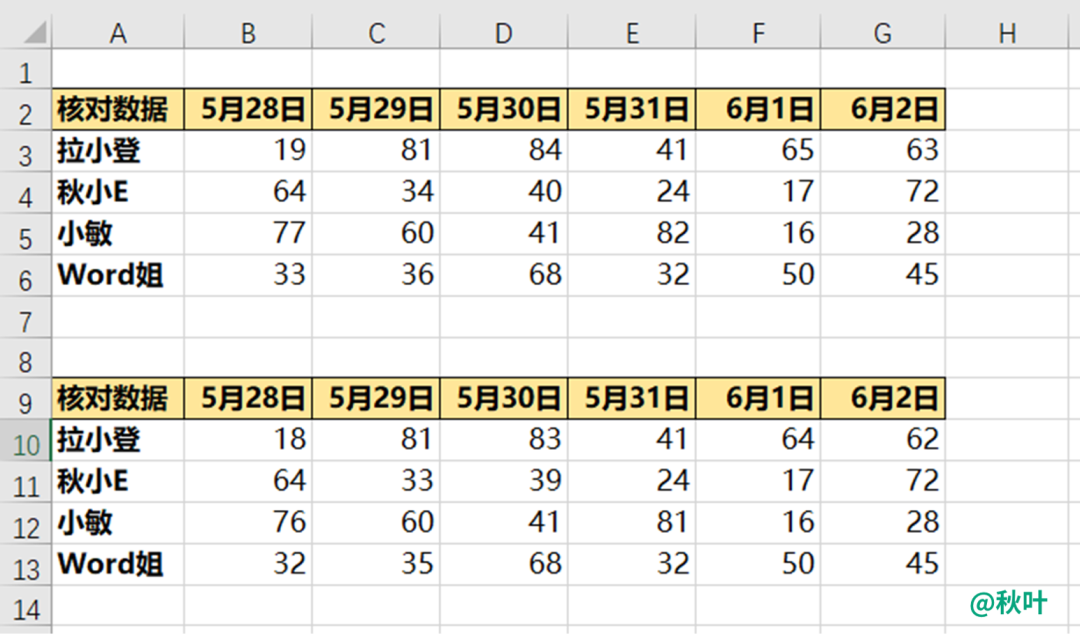
Task: Click cell D3 with value 84
Action: tap(503, 150)
